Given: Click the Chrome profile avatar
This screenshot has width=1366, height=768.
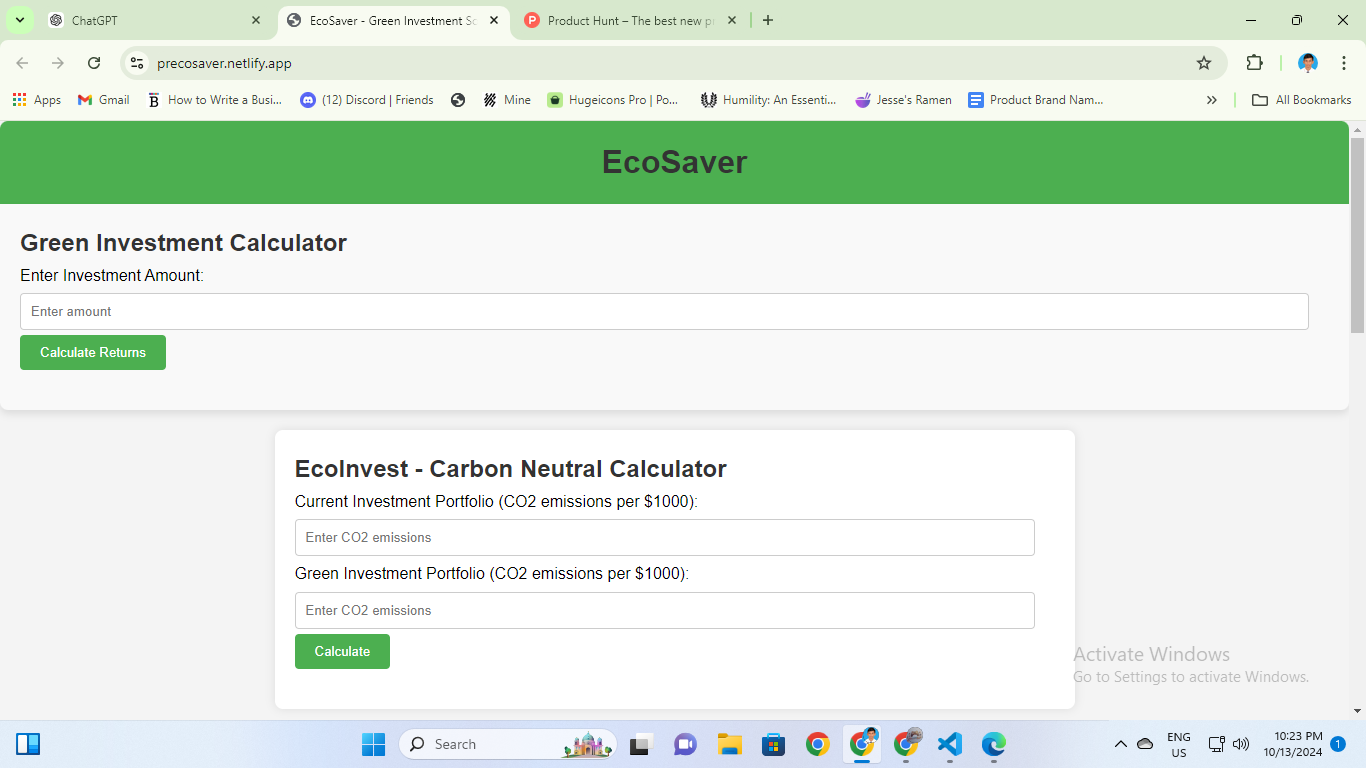Looking at the screenshot, I should click(1307, 62).
